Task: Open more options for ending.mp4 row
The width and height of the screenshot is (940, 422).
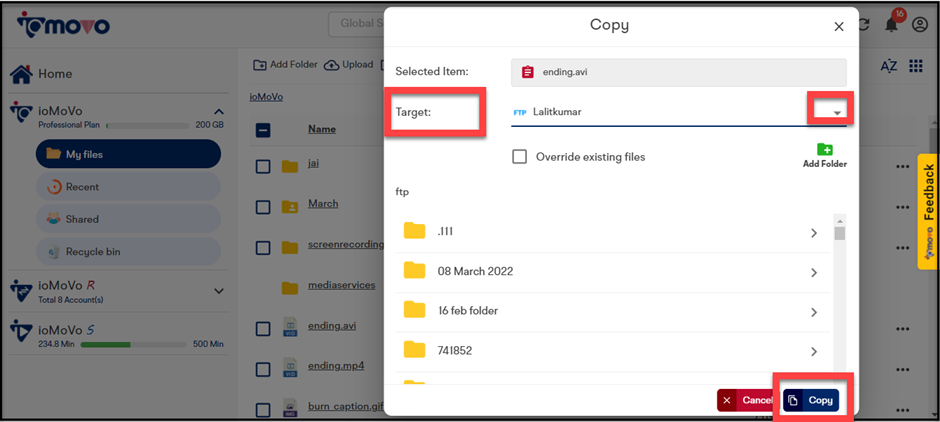Action: pyautogui.click(x=903, y=369)
